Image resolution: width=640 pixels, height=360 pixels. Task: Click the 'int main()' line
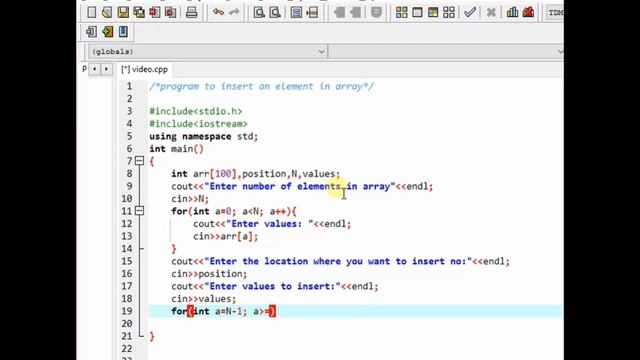176,149
